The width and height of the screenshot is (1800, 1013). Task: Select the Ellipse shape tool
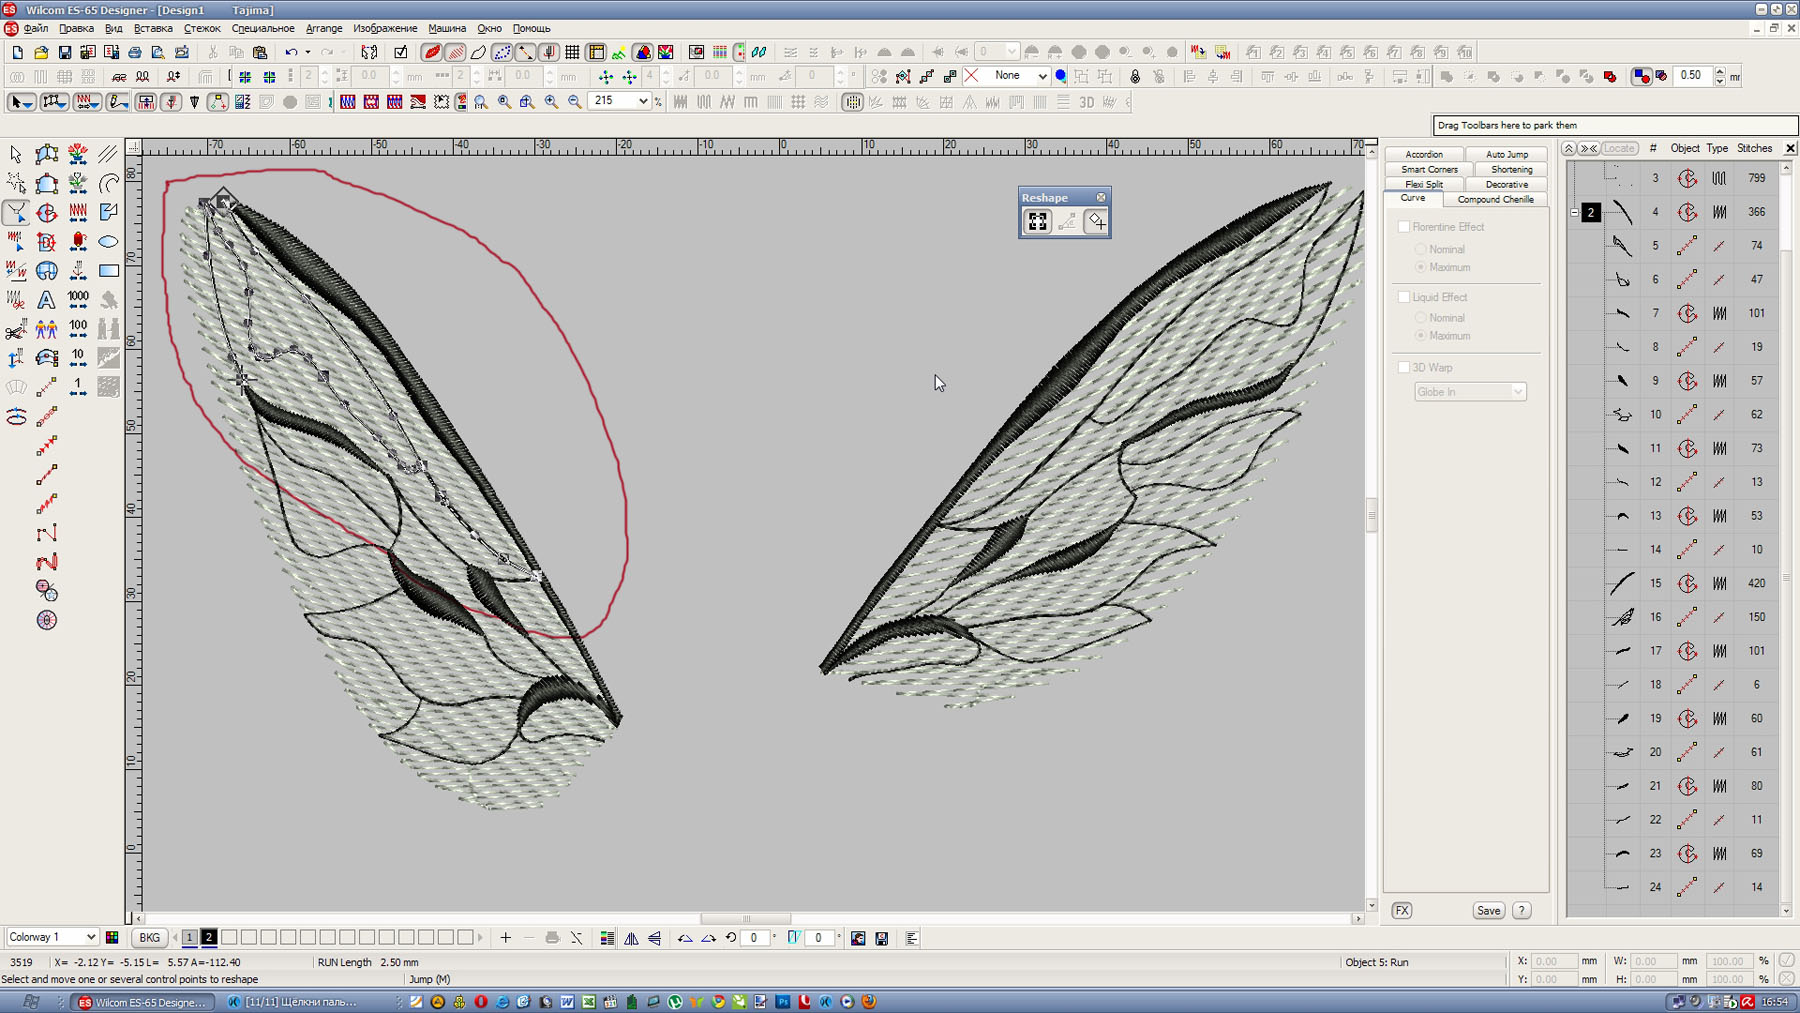(x=108, y=242)
